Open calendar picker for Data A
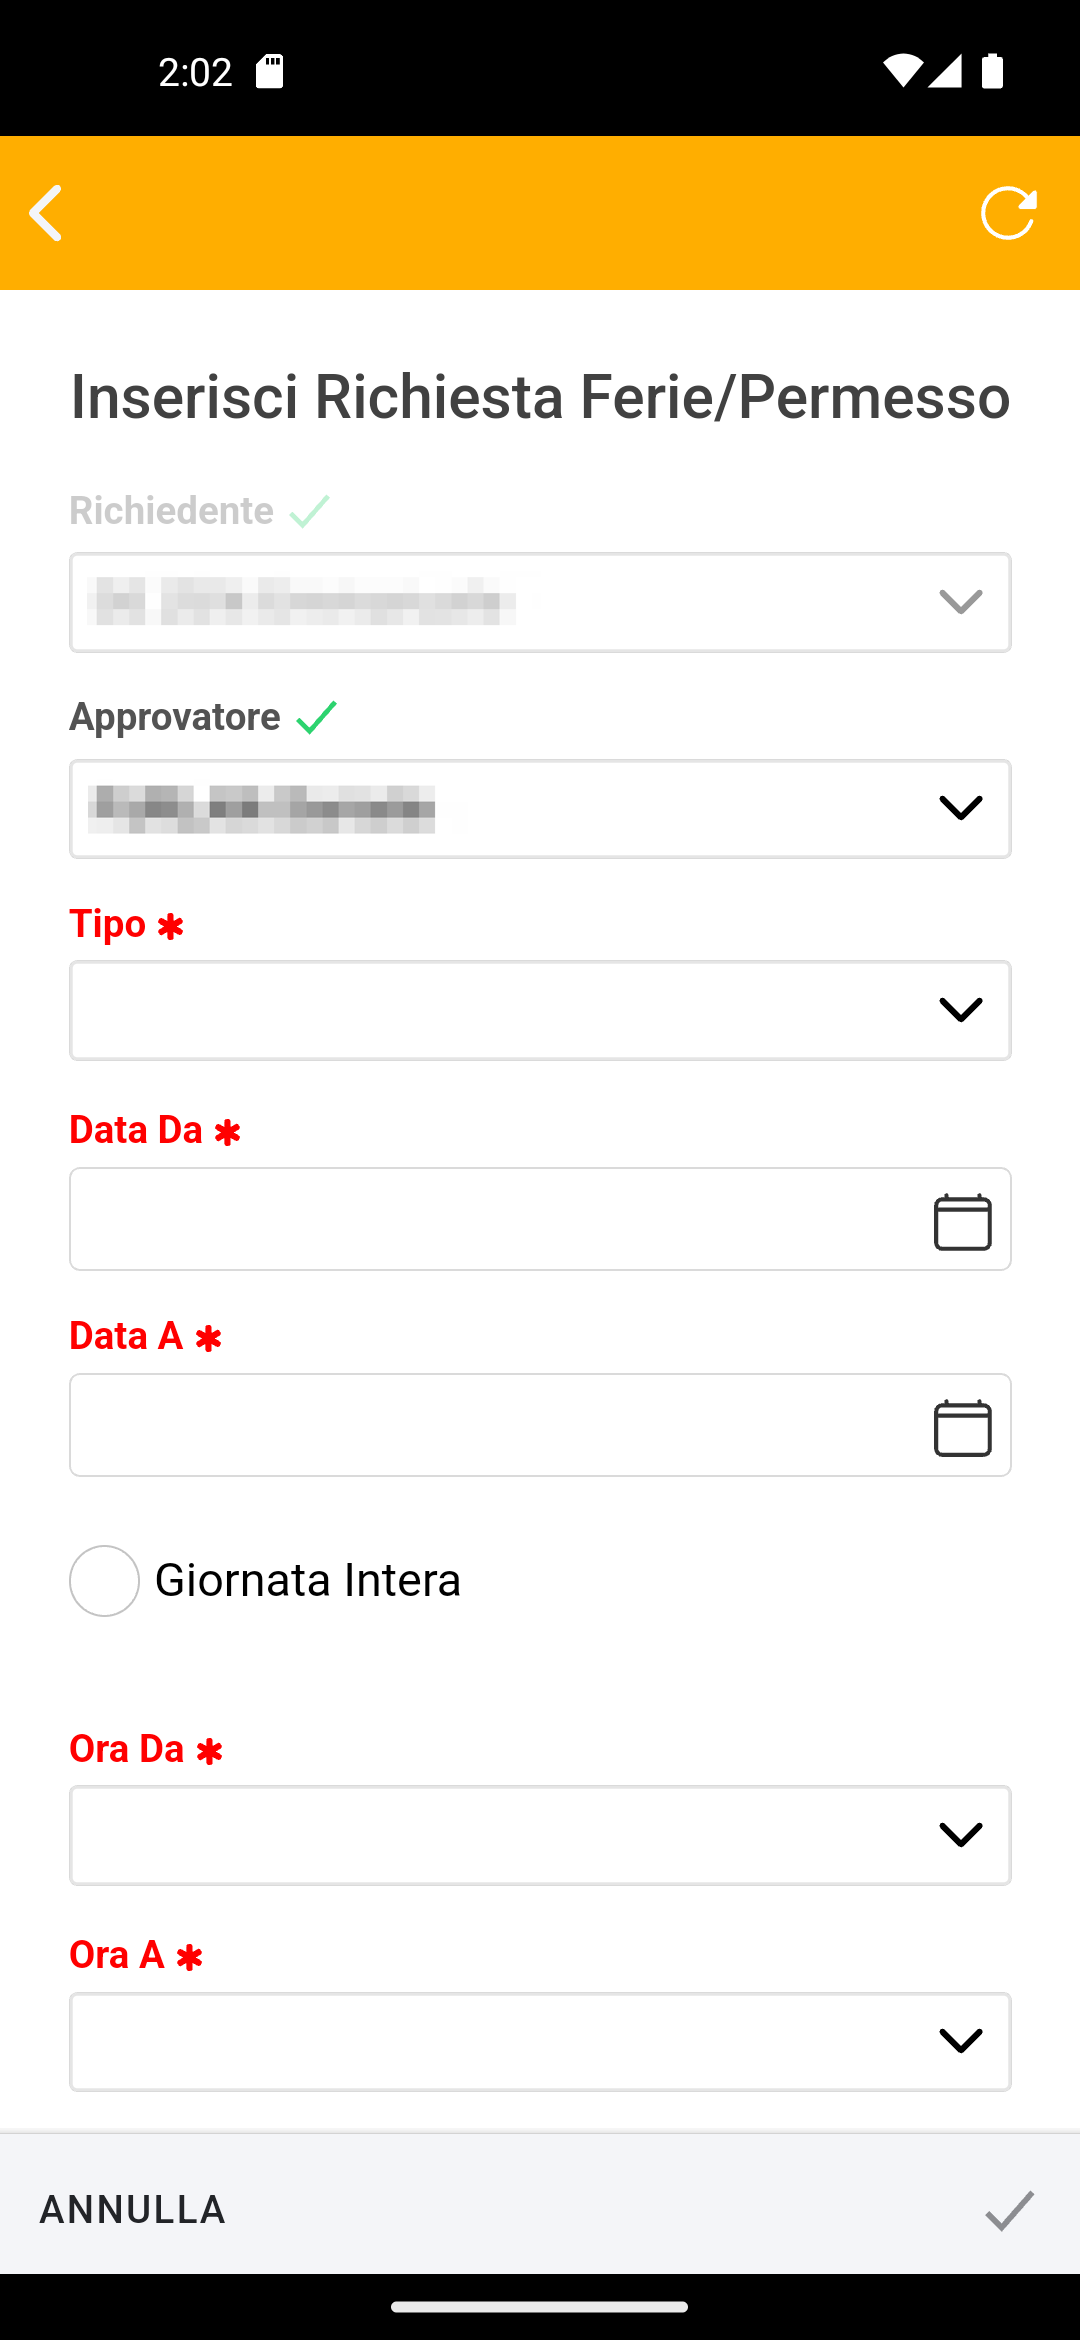1080x2340 pixels. click(962, 1427)
